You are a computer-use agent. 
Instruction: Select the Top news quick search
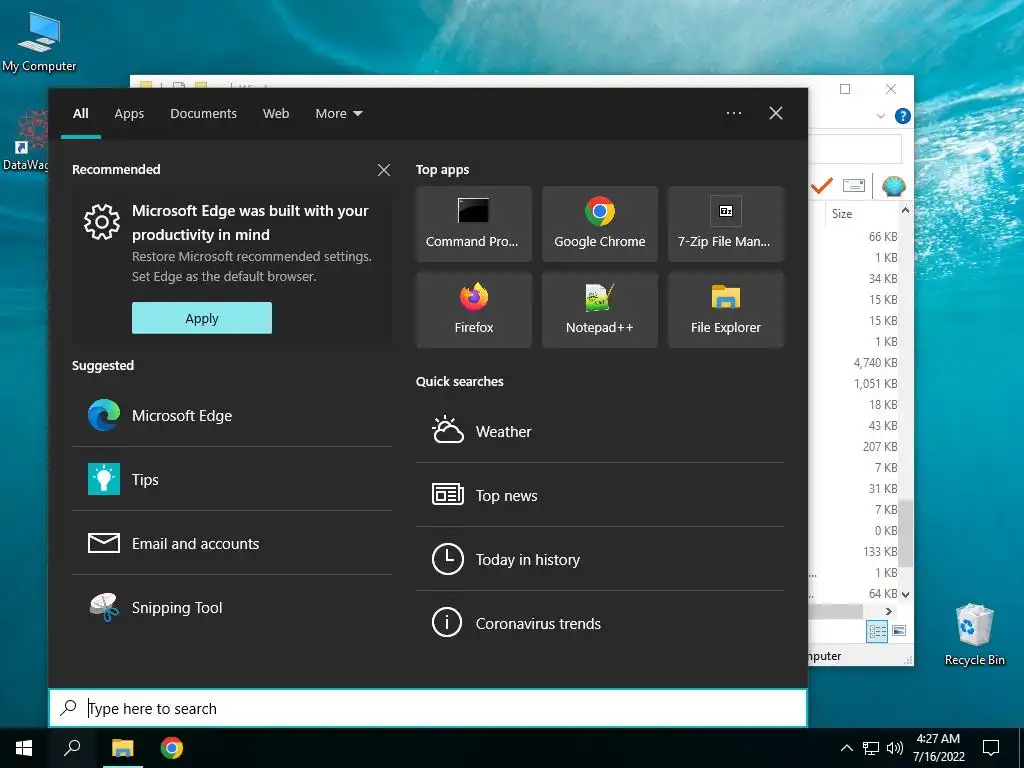pos(600,495)
